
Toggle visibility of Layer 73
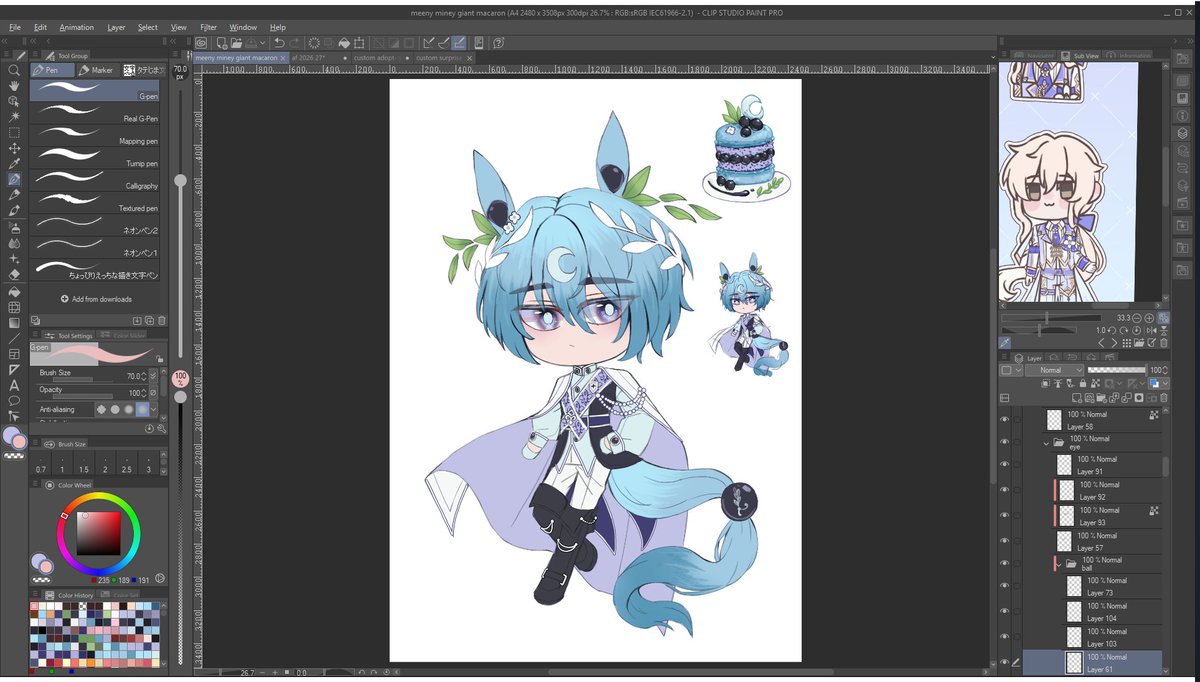(x=1005, y=586)
